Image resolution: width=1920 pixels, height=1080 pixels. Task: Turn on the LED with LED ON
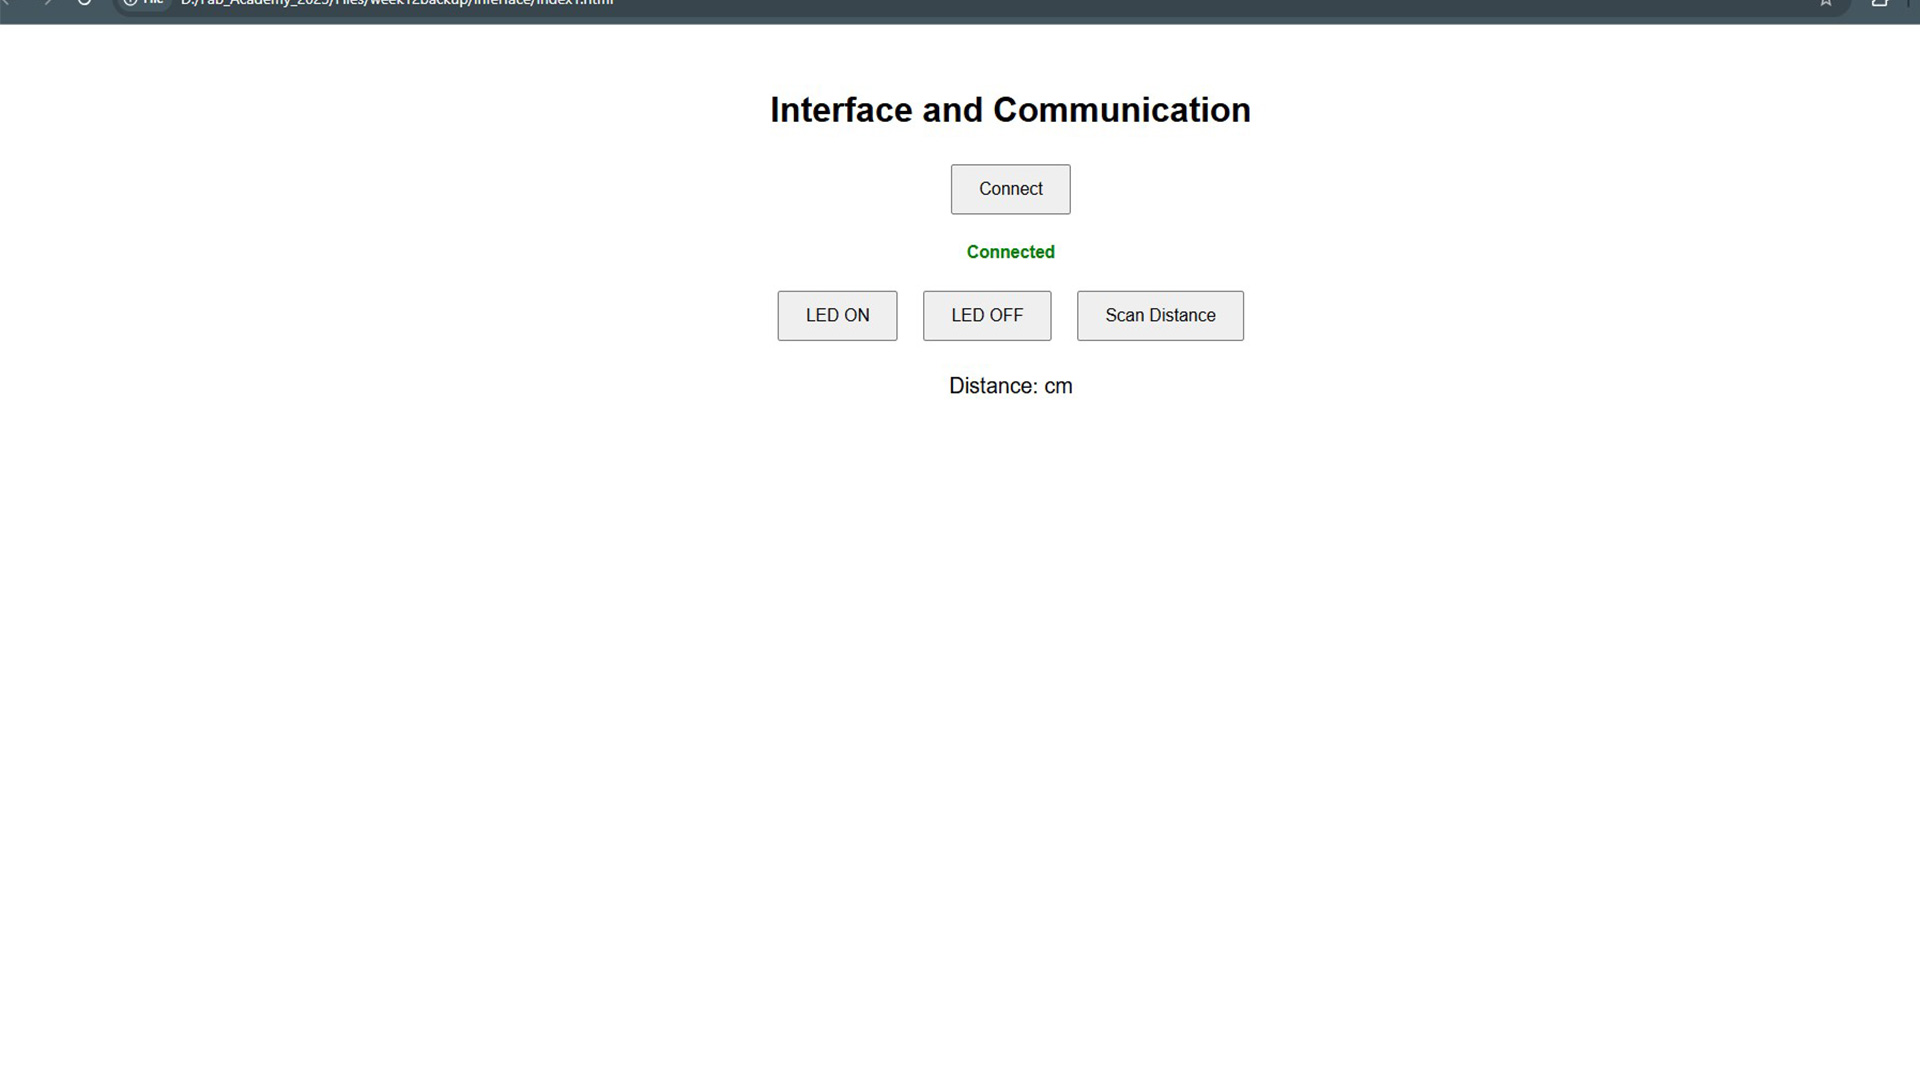click(837, 316)
